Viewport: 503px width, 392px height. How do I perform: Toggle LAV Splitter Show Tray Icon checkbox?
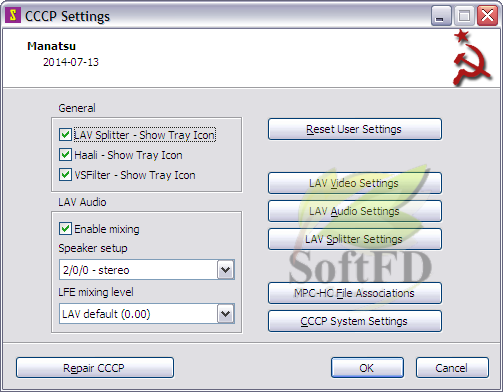65,135
